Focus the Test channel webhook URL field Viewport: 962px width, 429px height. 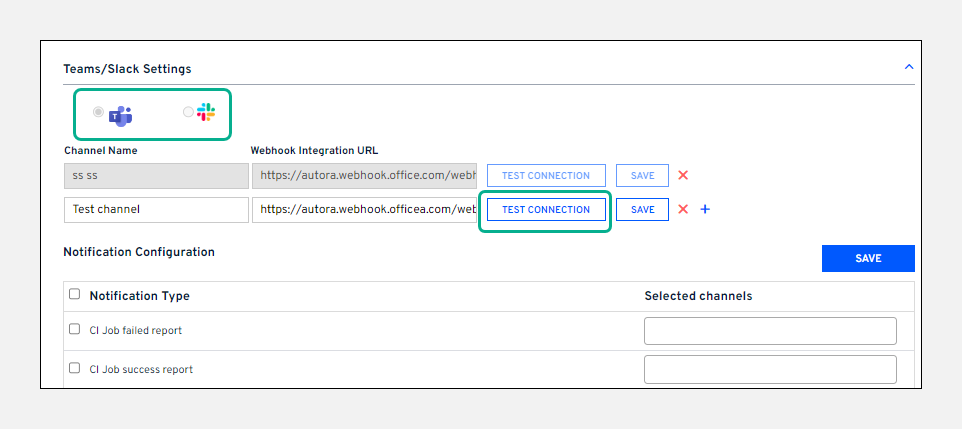(x=364, y=210)
